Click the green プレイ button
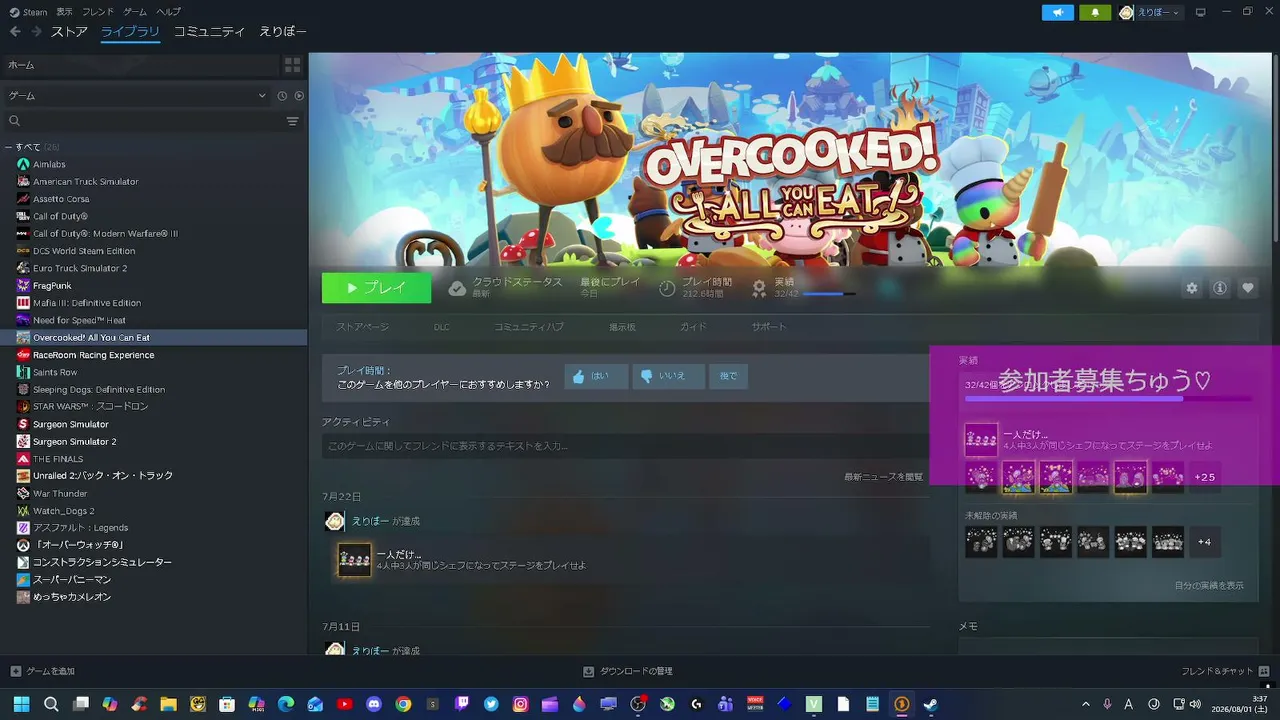The width and height of the screenshot is (1280, 720). [376, 288]
